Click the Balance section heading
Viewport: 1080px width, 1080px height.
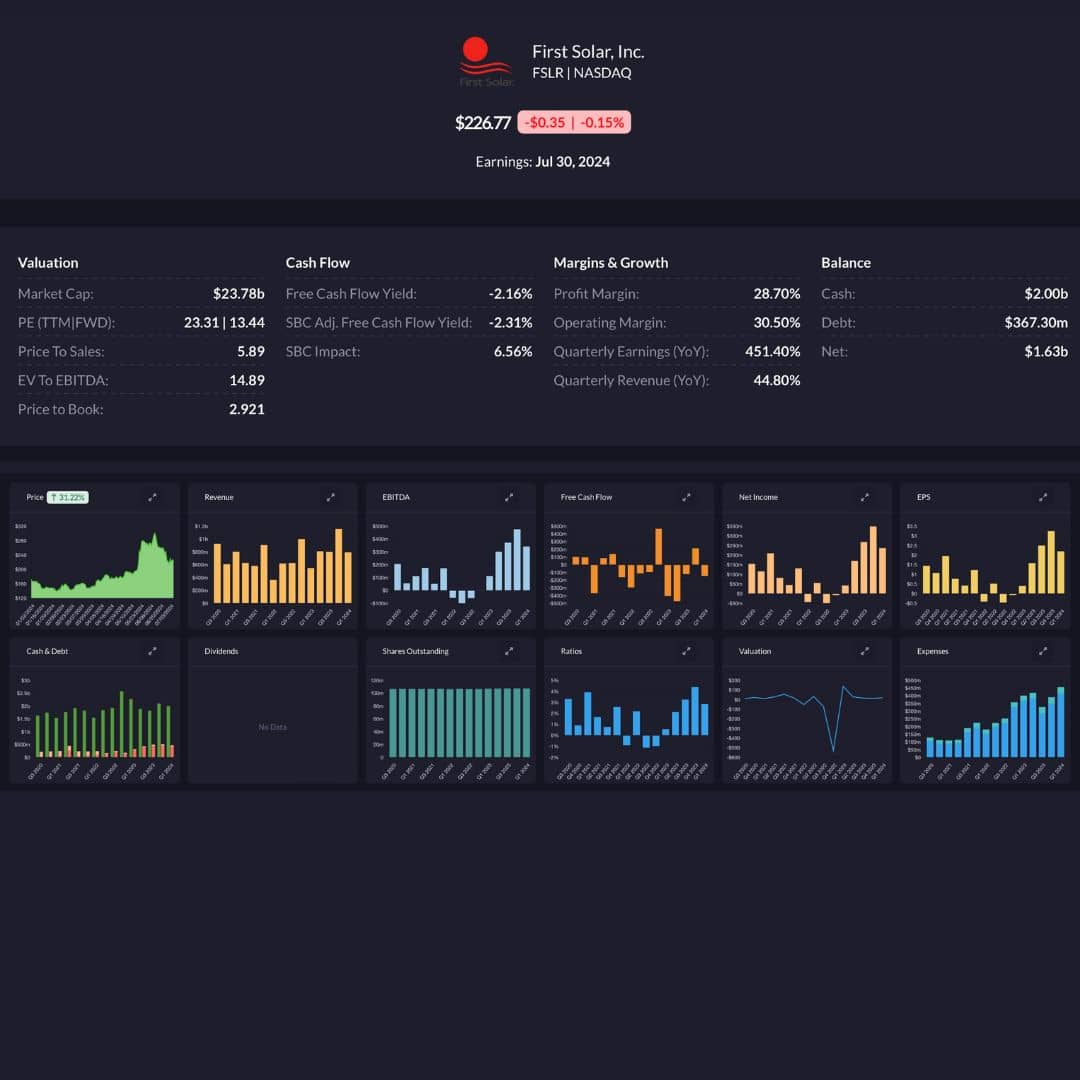[846, 262]
